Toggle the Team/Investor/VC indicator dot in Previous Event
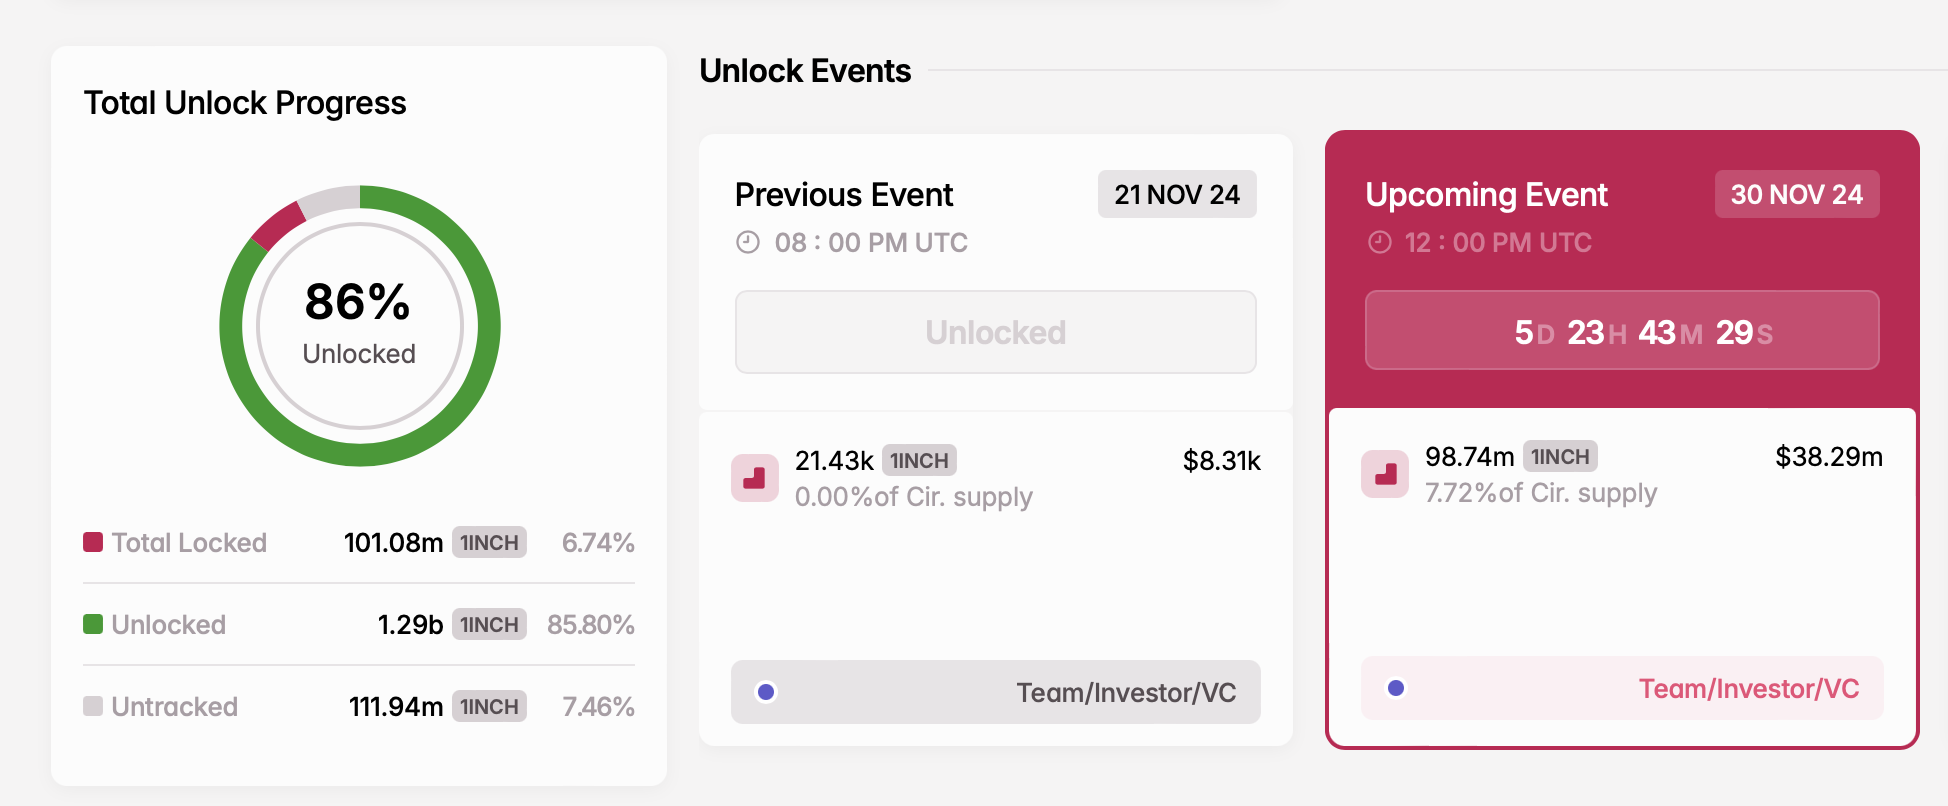Screen dimensions: 1948x806 pyautogui.click(x=766, y=690)
